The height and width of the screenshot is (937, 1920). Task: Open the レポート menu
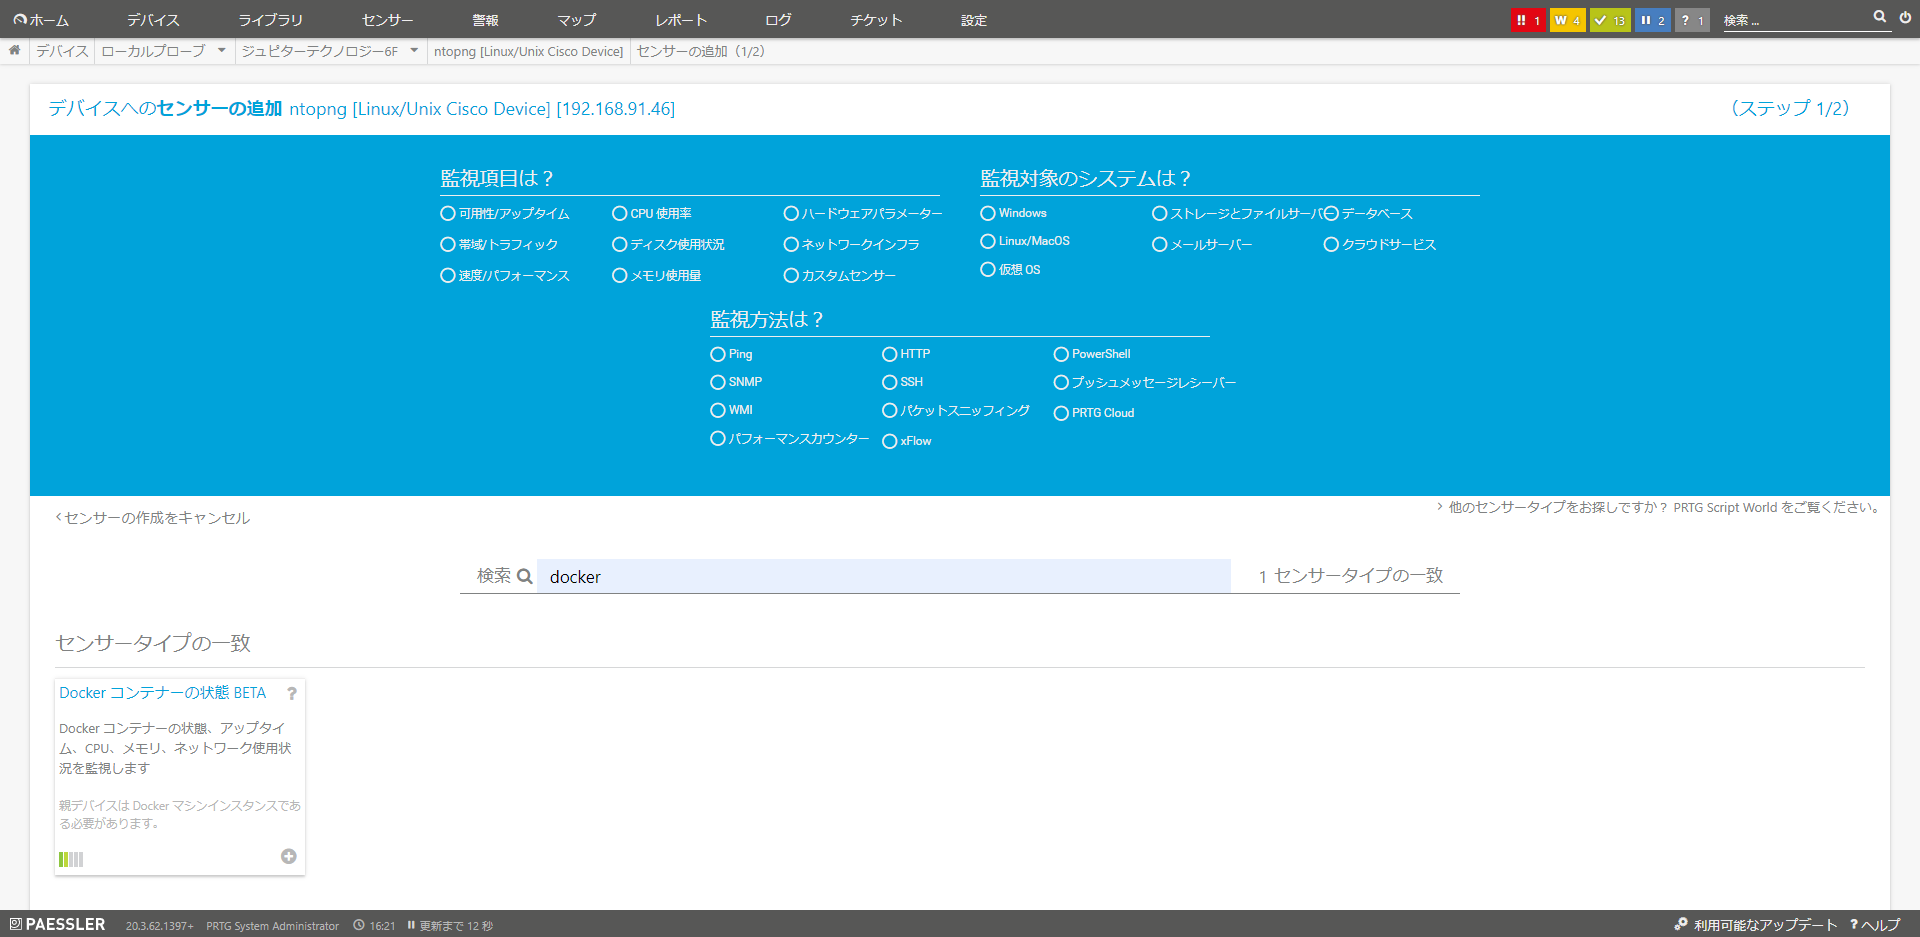tap(681, 20)
